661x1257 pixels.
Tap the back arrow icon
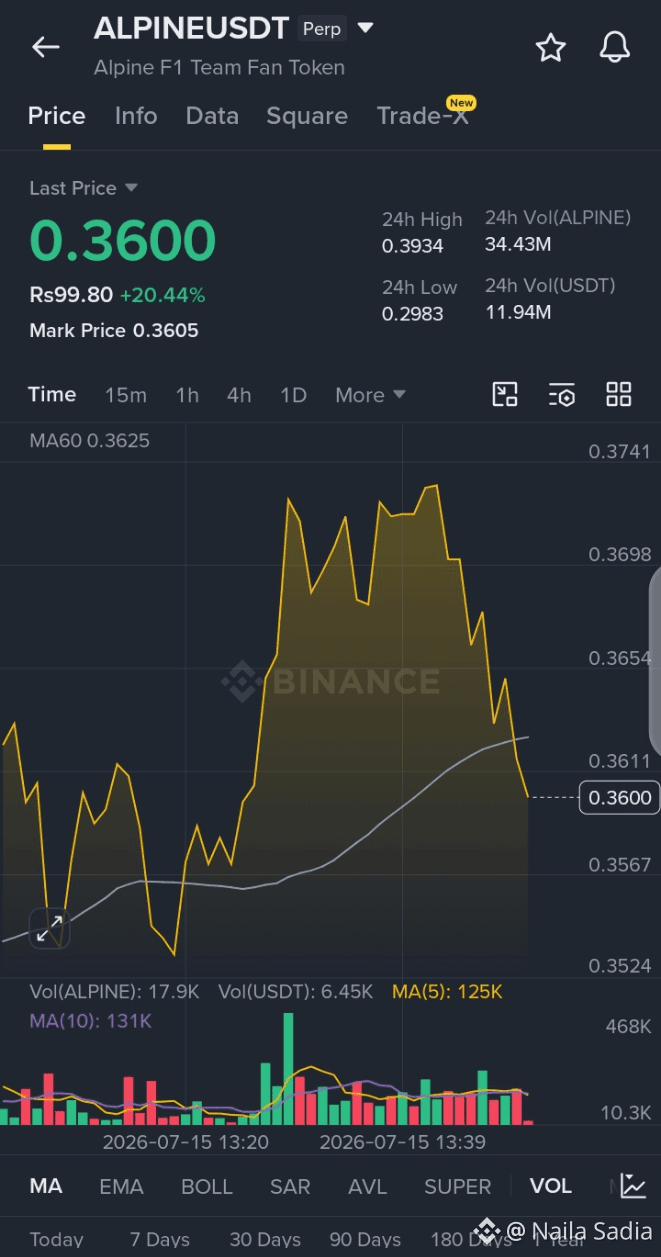(x=46, y=46)
